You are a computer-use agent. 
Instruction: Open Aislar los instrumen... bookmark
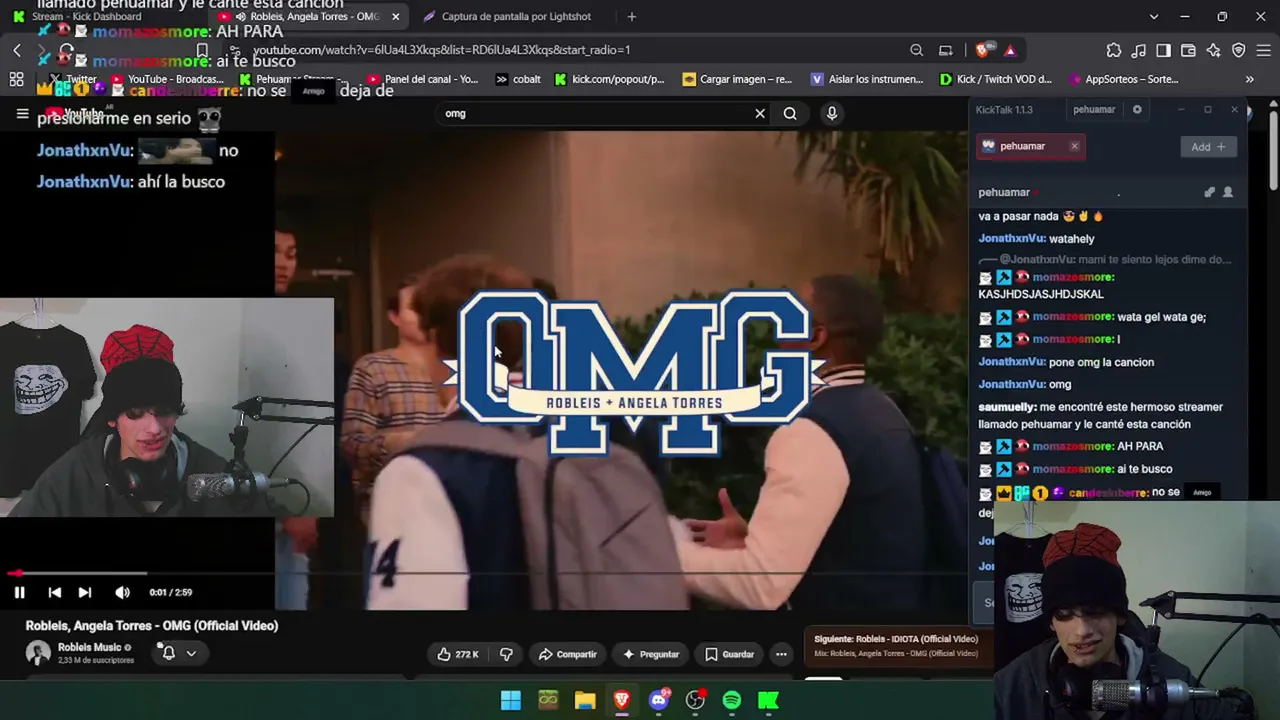[x=867, y=79]
